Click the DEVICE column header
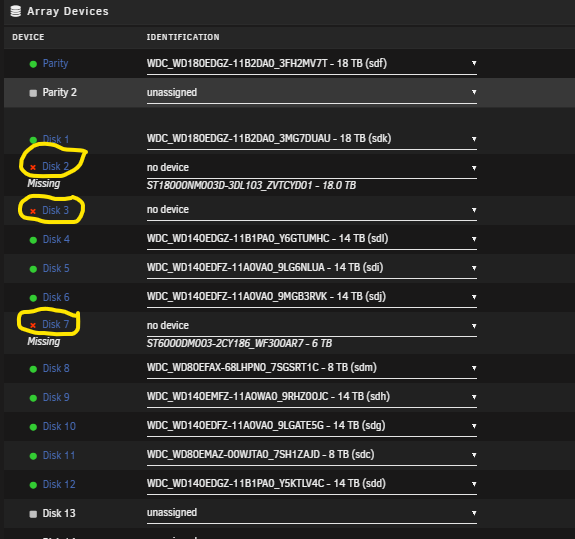The width and height of the screenshot is (575, 539). [x=28, y=37]
